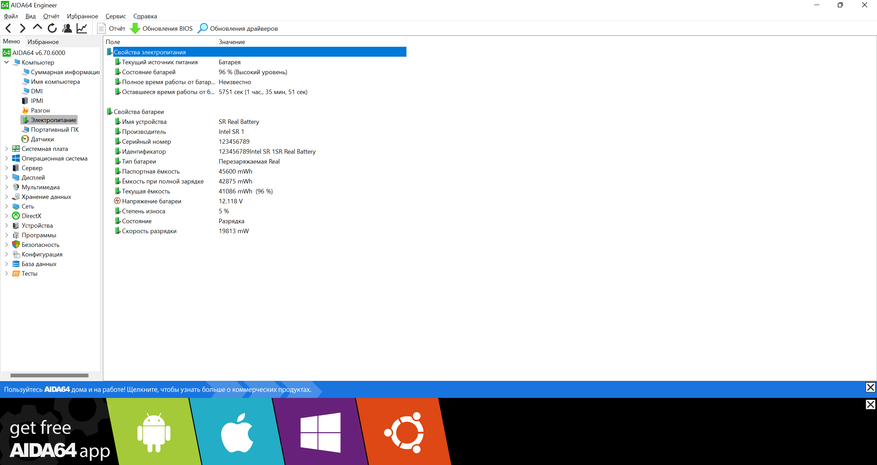Image resolution: width=877 pixels, height=465 pixels.
Task: Click the Конфигурация tree icon
Action: pyautogui.click(x=16, y=254)
